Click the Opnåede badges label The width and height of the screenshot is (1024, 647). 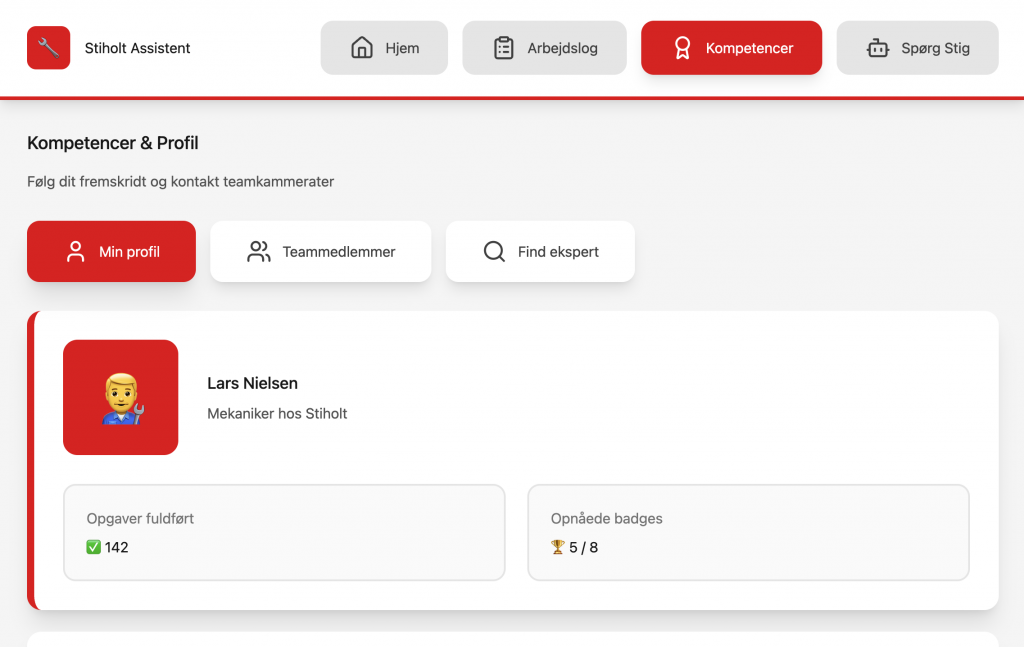[x=606, y=519]
